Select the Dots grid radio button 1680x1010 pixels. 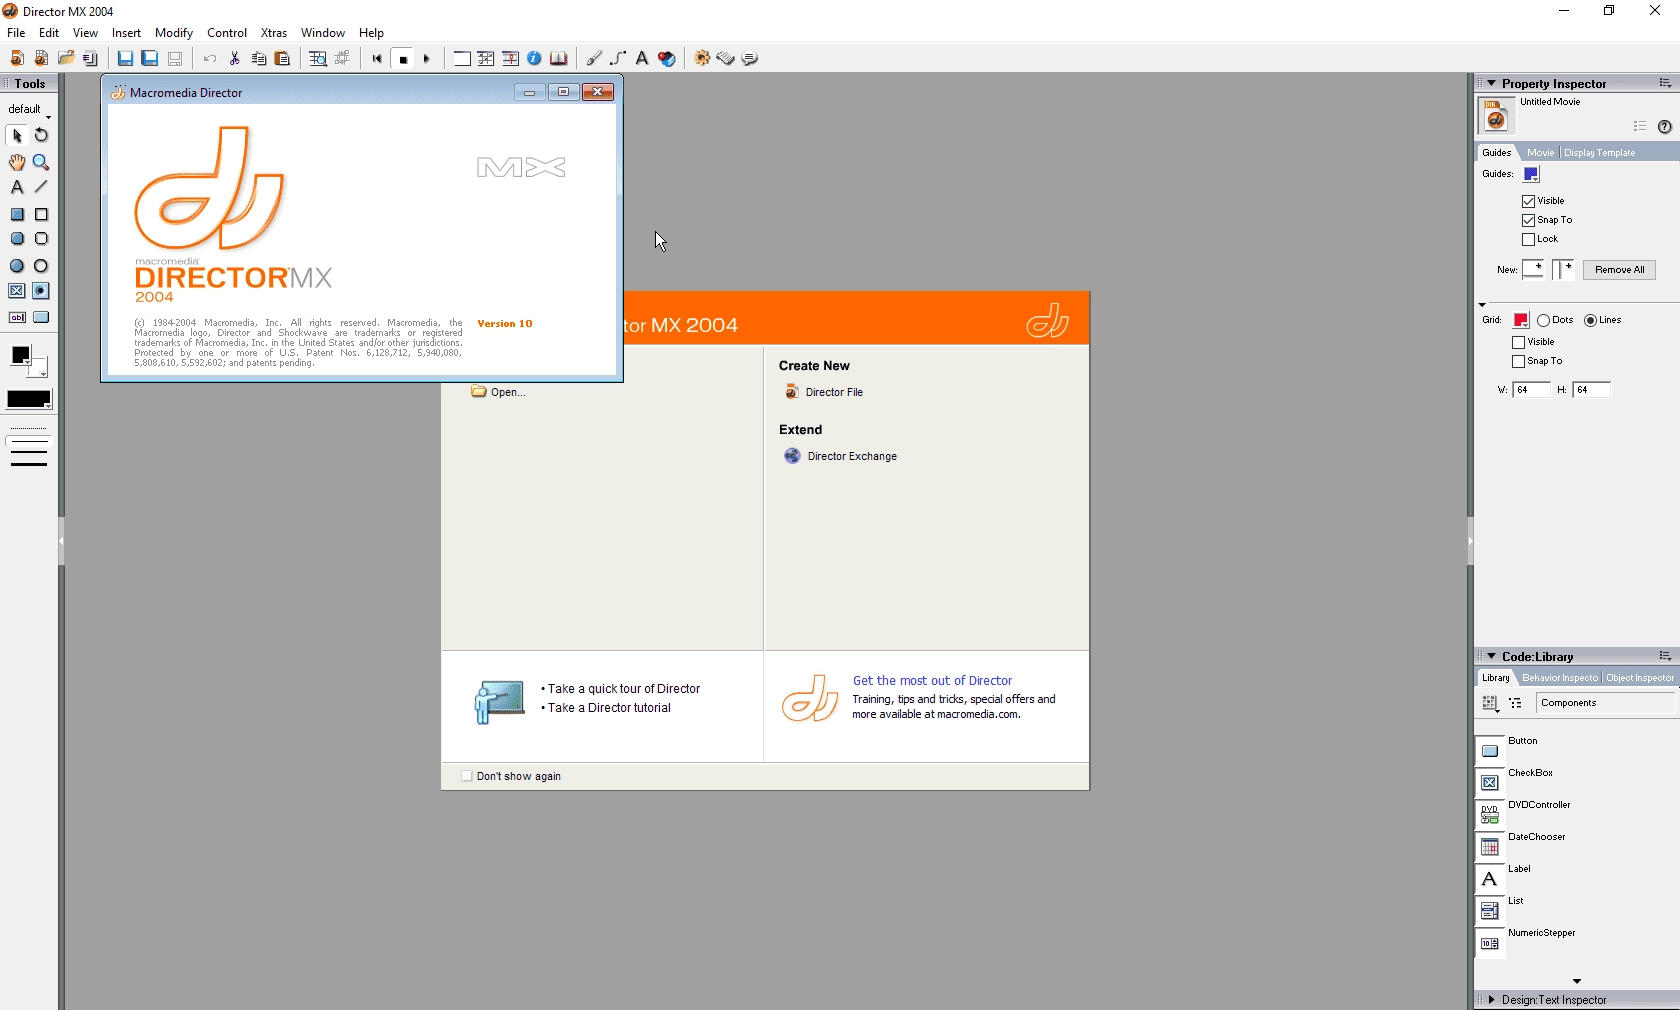[x=1544, y=321]
